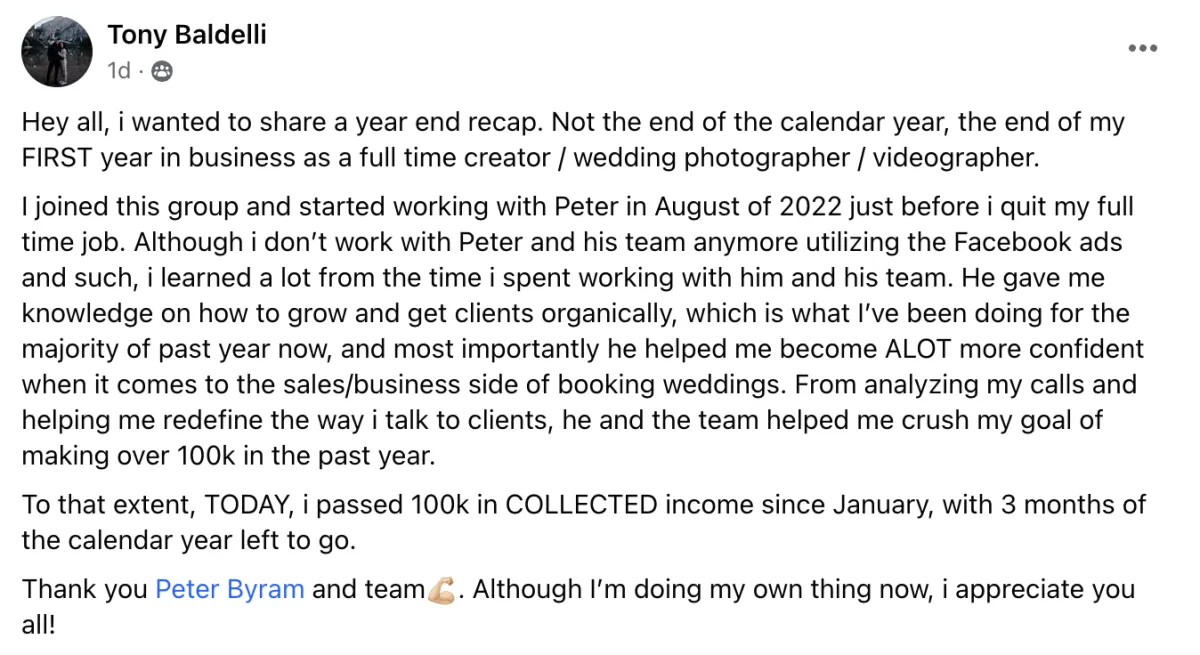This screenshot has height=655, width=1200.
Task: Open Tony Baldelli's profile via name
Action: [x=187, y=36]
